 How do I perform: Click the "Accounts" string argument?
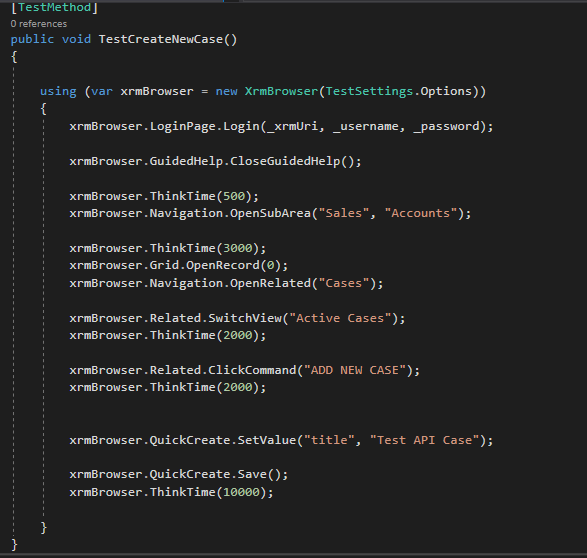[421, 213]
